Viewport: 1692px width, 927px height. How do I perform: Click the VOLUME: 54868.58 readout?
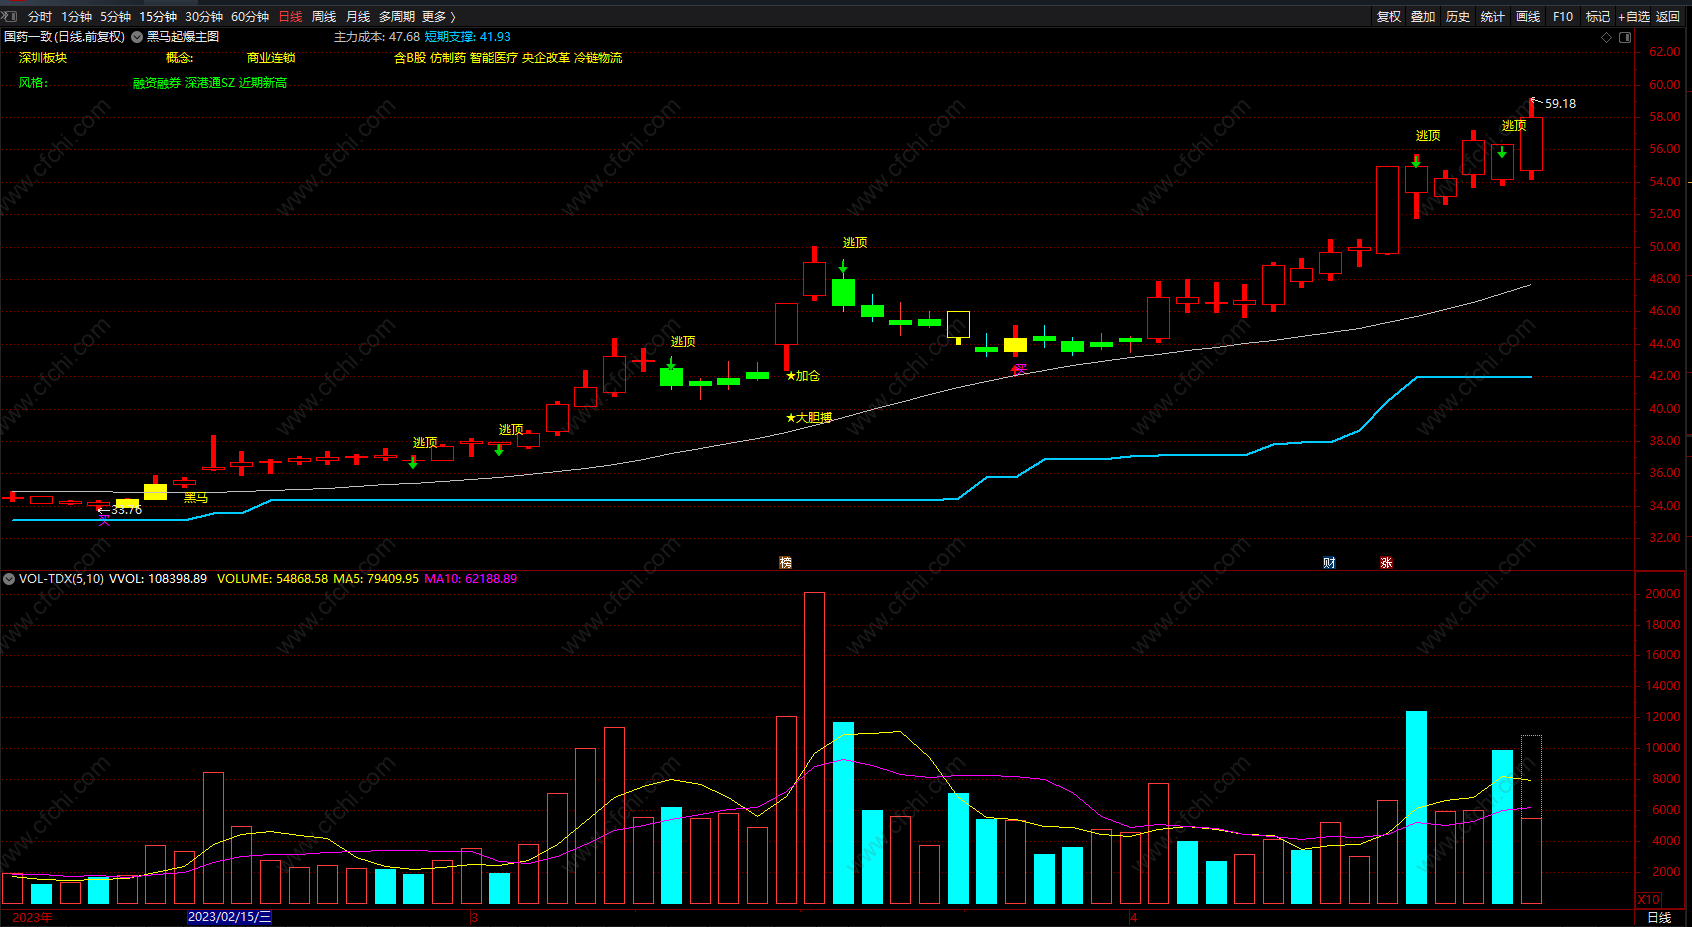coord(272,579)
